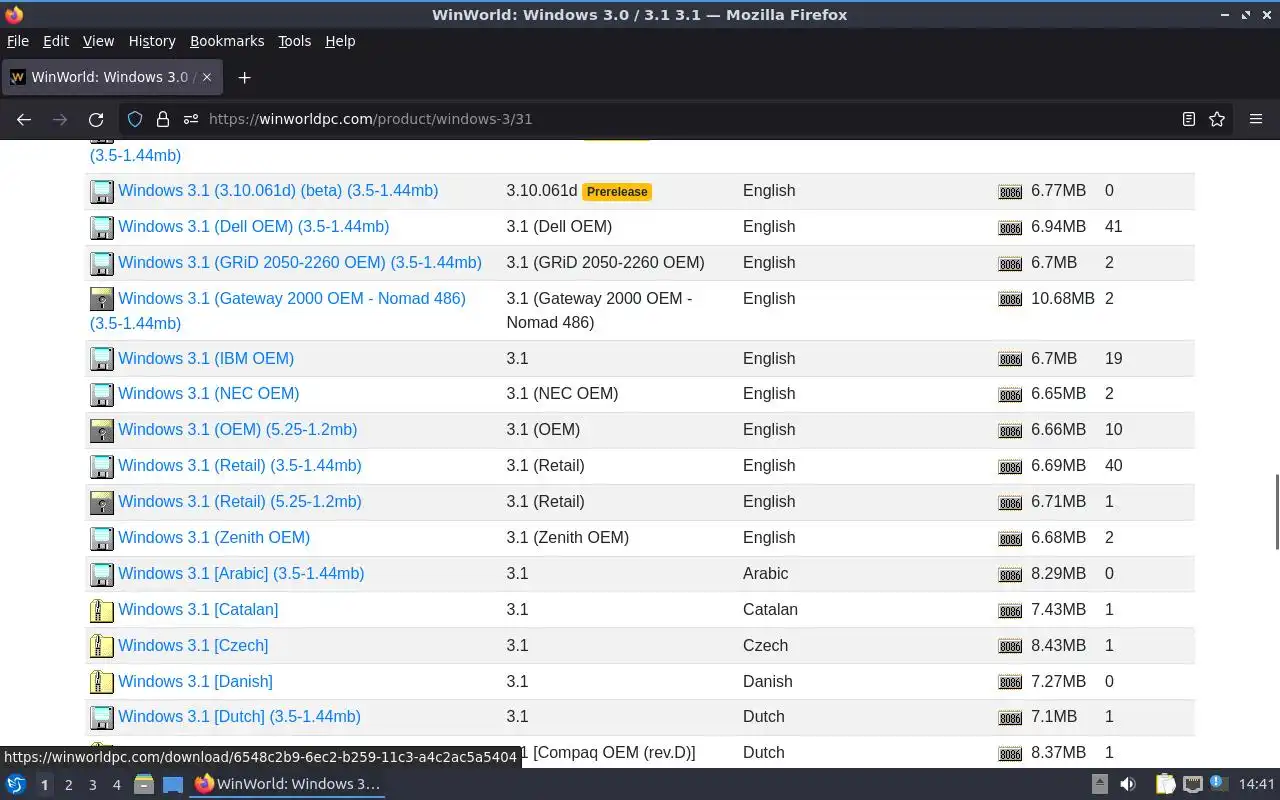Close the WinWorld tab

tap(207, 77)
